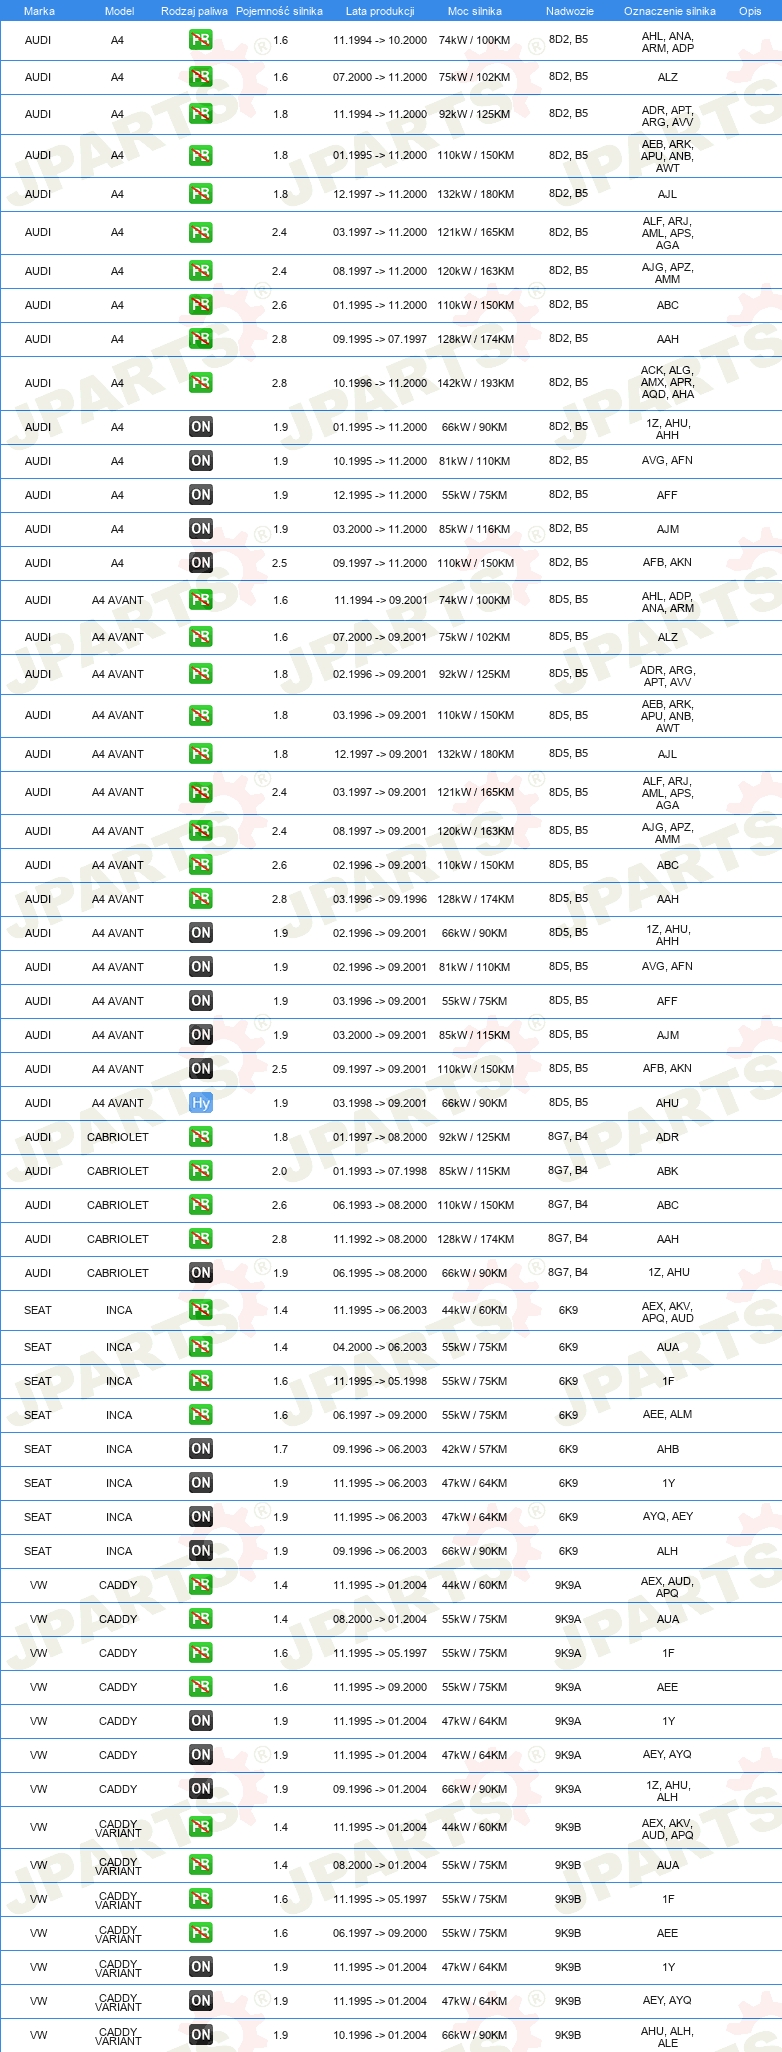Click the PB icon in CADDY VARIANT AEE row
Viewport: 782px width, 2052px height.
pyautogui.click(x=200, y=1933)
